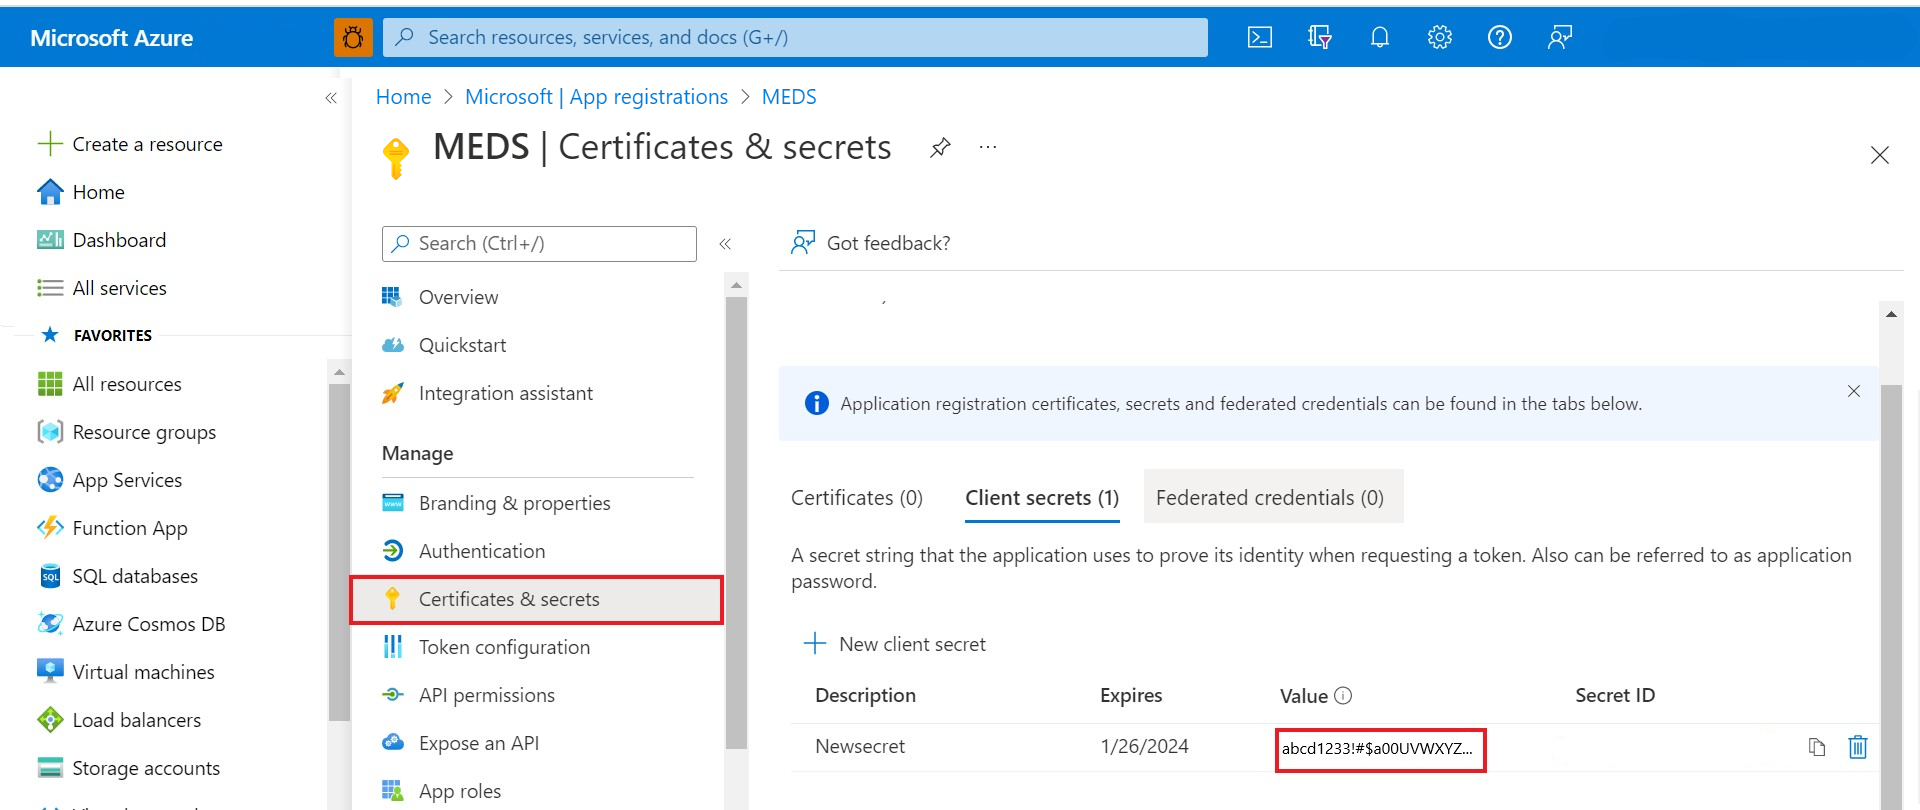Click the orange bug preview icon
Screen dimensions: 1920x810
353,37
